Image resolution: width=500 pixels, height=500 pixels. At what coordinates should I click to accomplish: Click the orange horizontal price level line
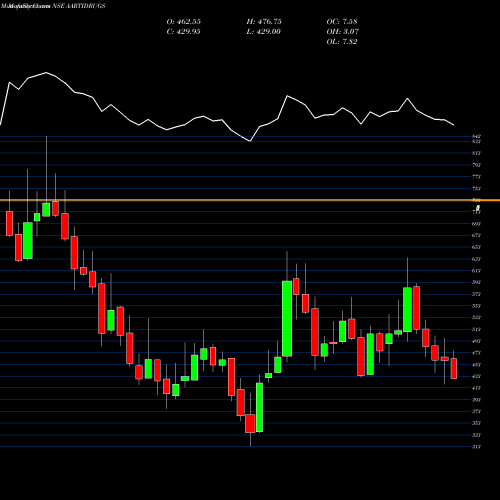(x=250, y=200)
